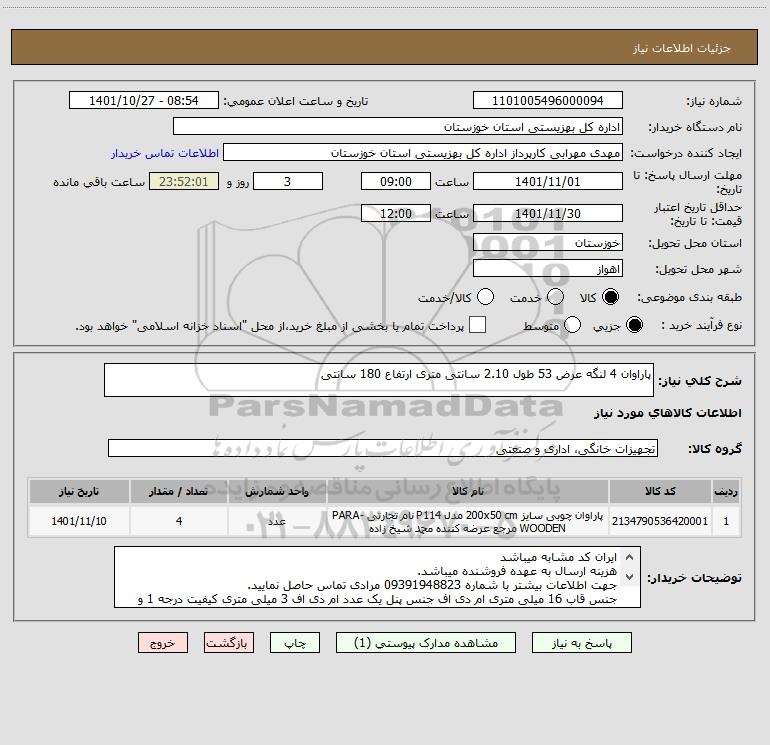Click the واحد شمارش column header
The width and height of the screenshot is (770, 745).
277,491
